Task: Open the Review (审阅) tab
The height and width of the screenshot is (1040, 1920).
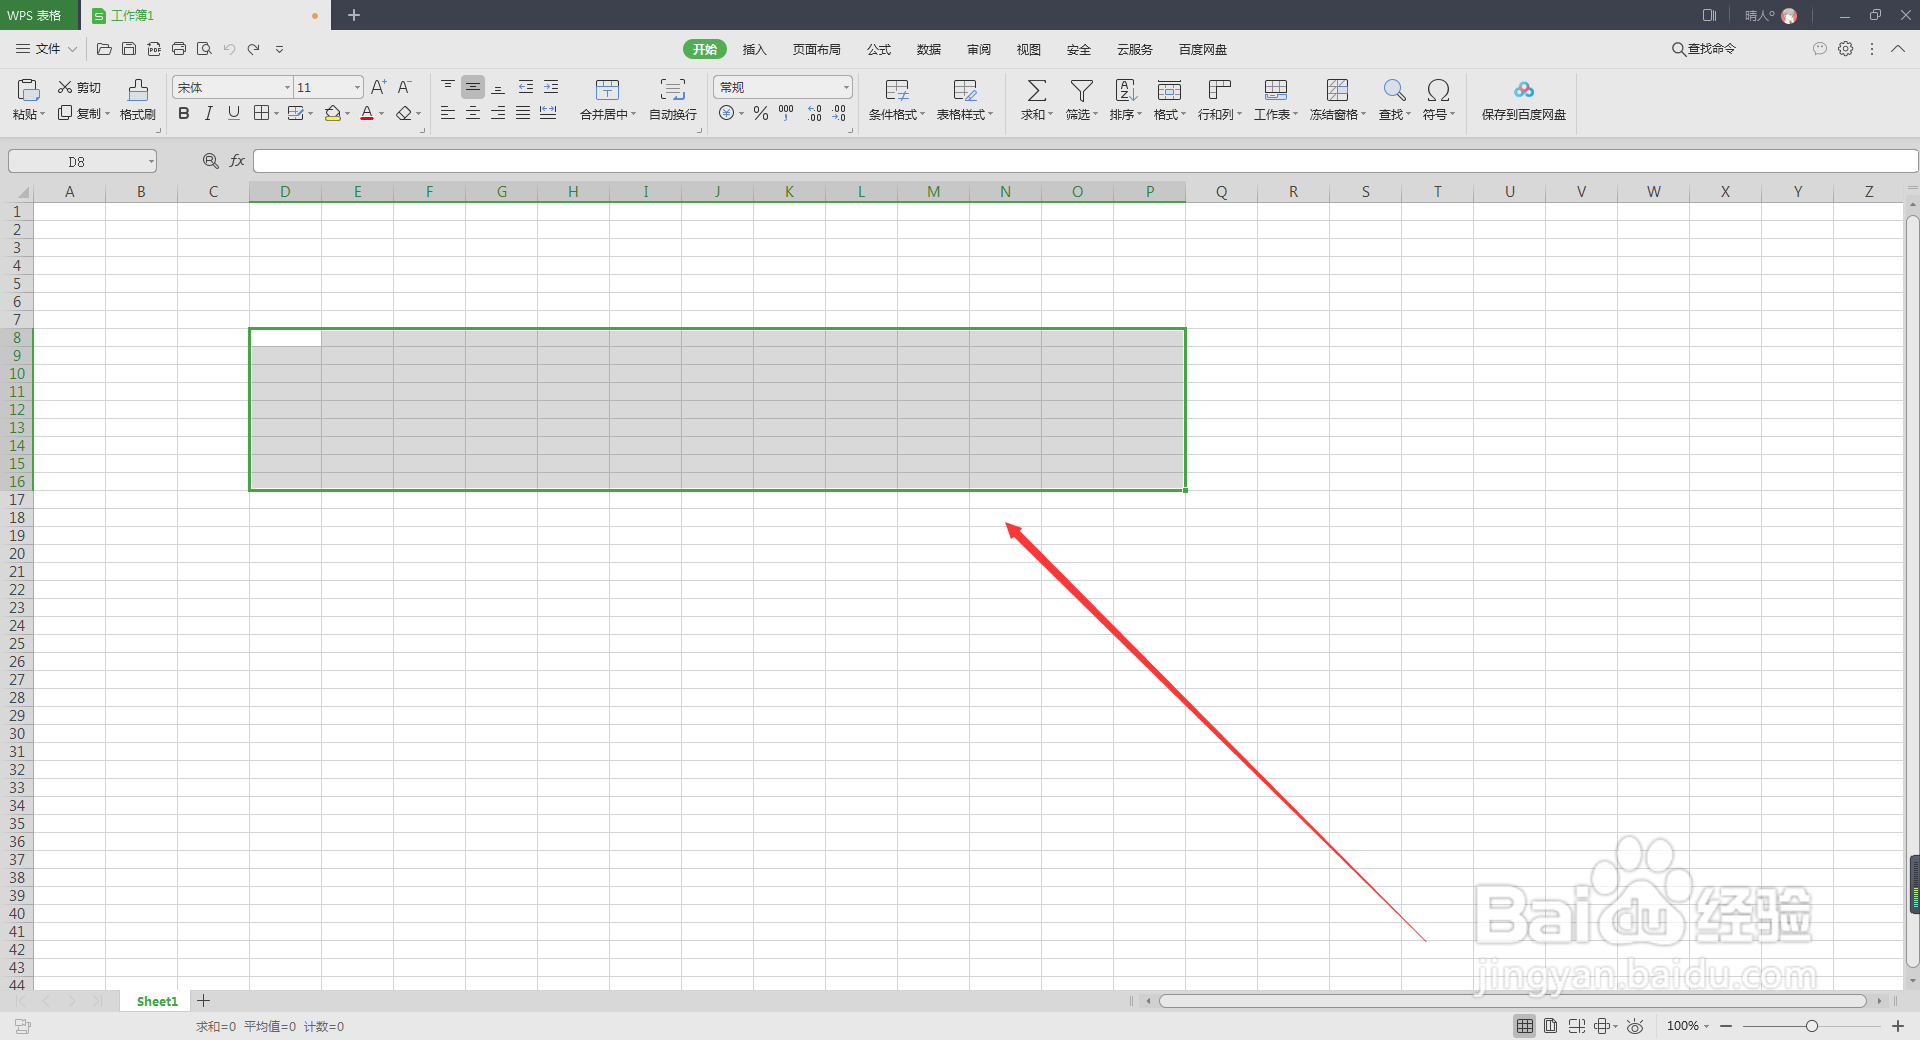Action: click(979, 49)
